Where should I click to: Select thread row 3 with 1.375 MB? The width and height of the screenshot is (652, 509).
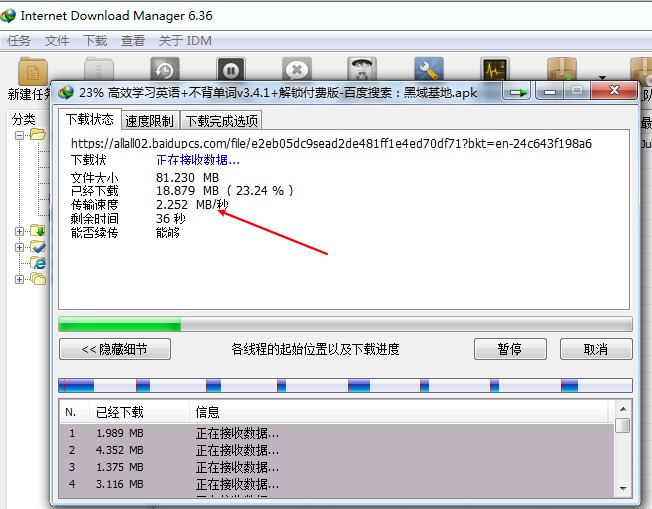(337, 467)
